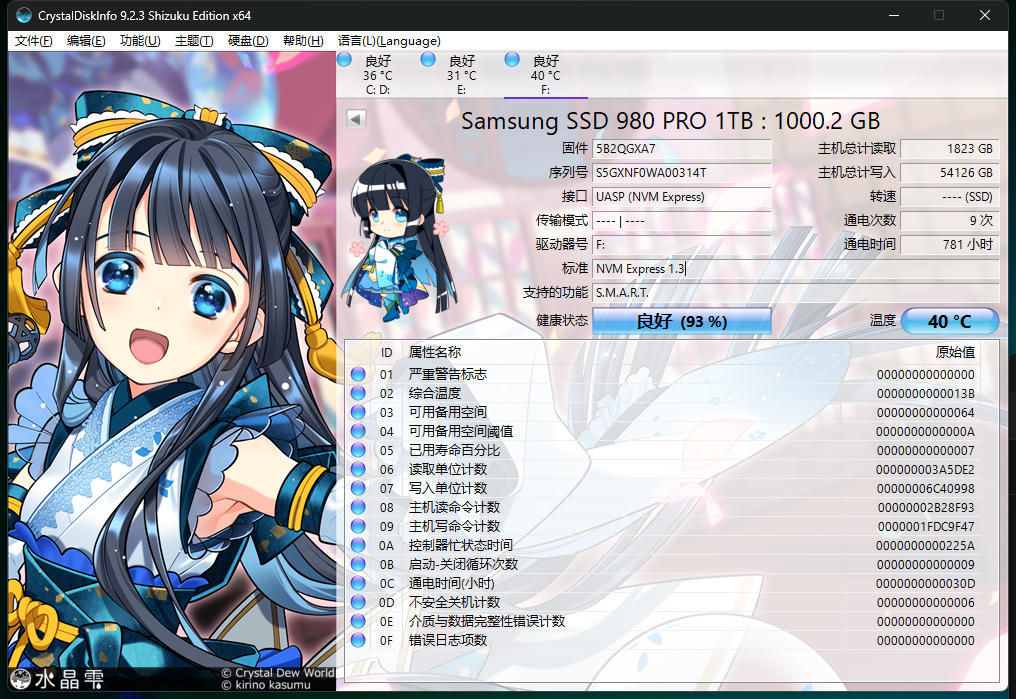This screenshot has width=1016, height=699.
Task: Click the previous disk arrow button
Action: point(356,119)
